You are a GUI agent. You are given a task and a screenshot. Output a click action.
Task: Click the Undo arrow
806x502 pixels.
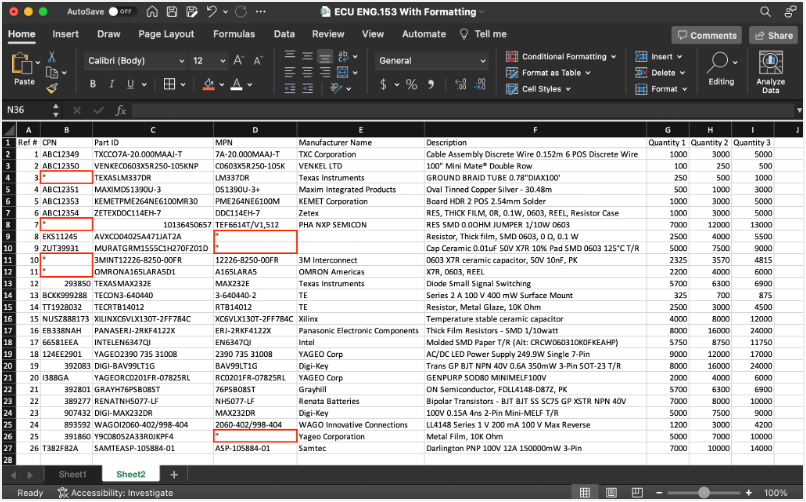212,11
